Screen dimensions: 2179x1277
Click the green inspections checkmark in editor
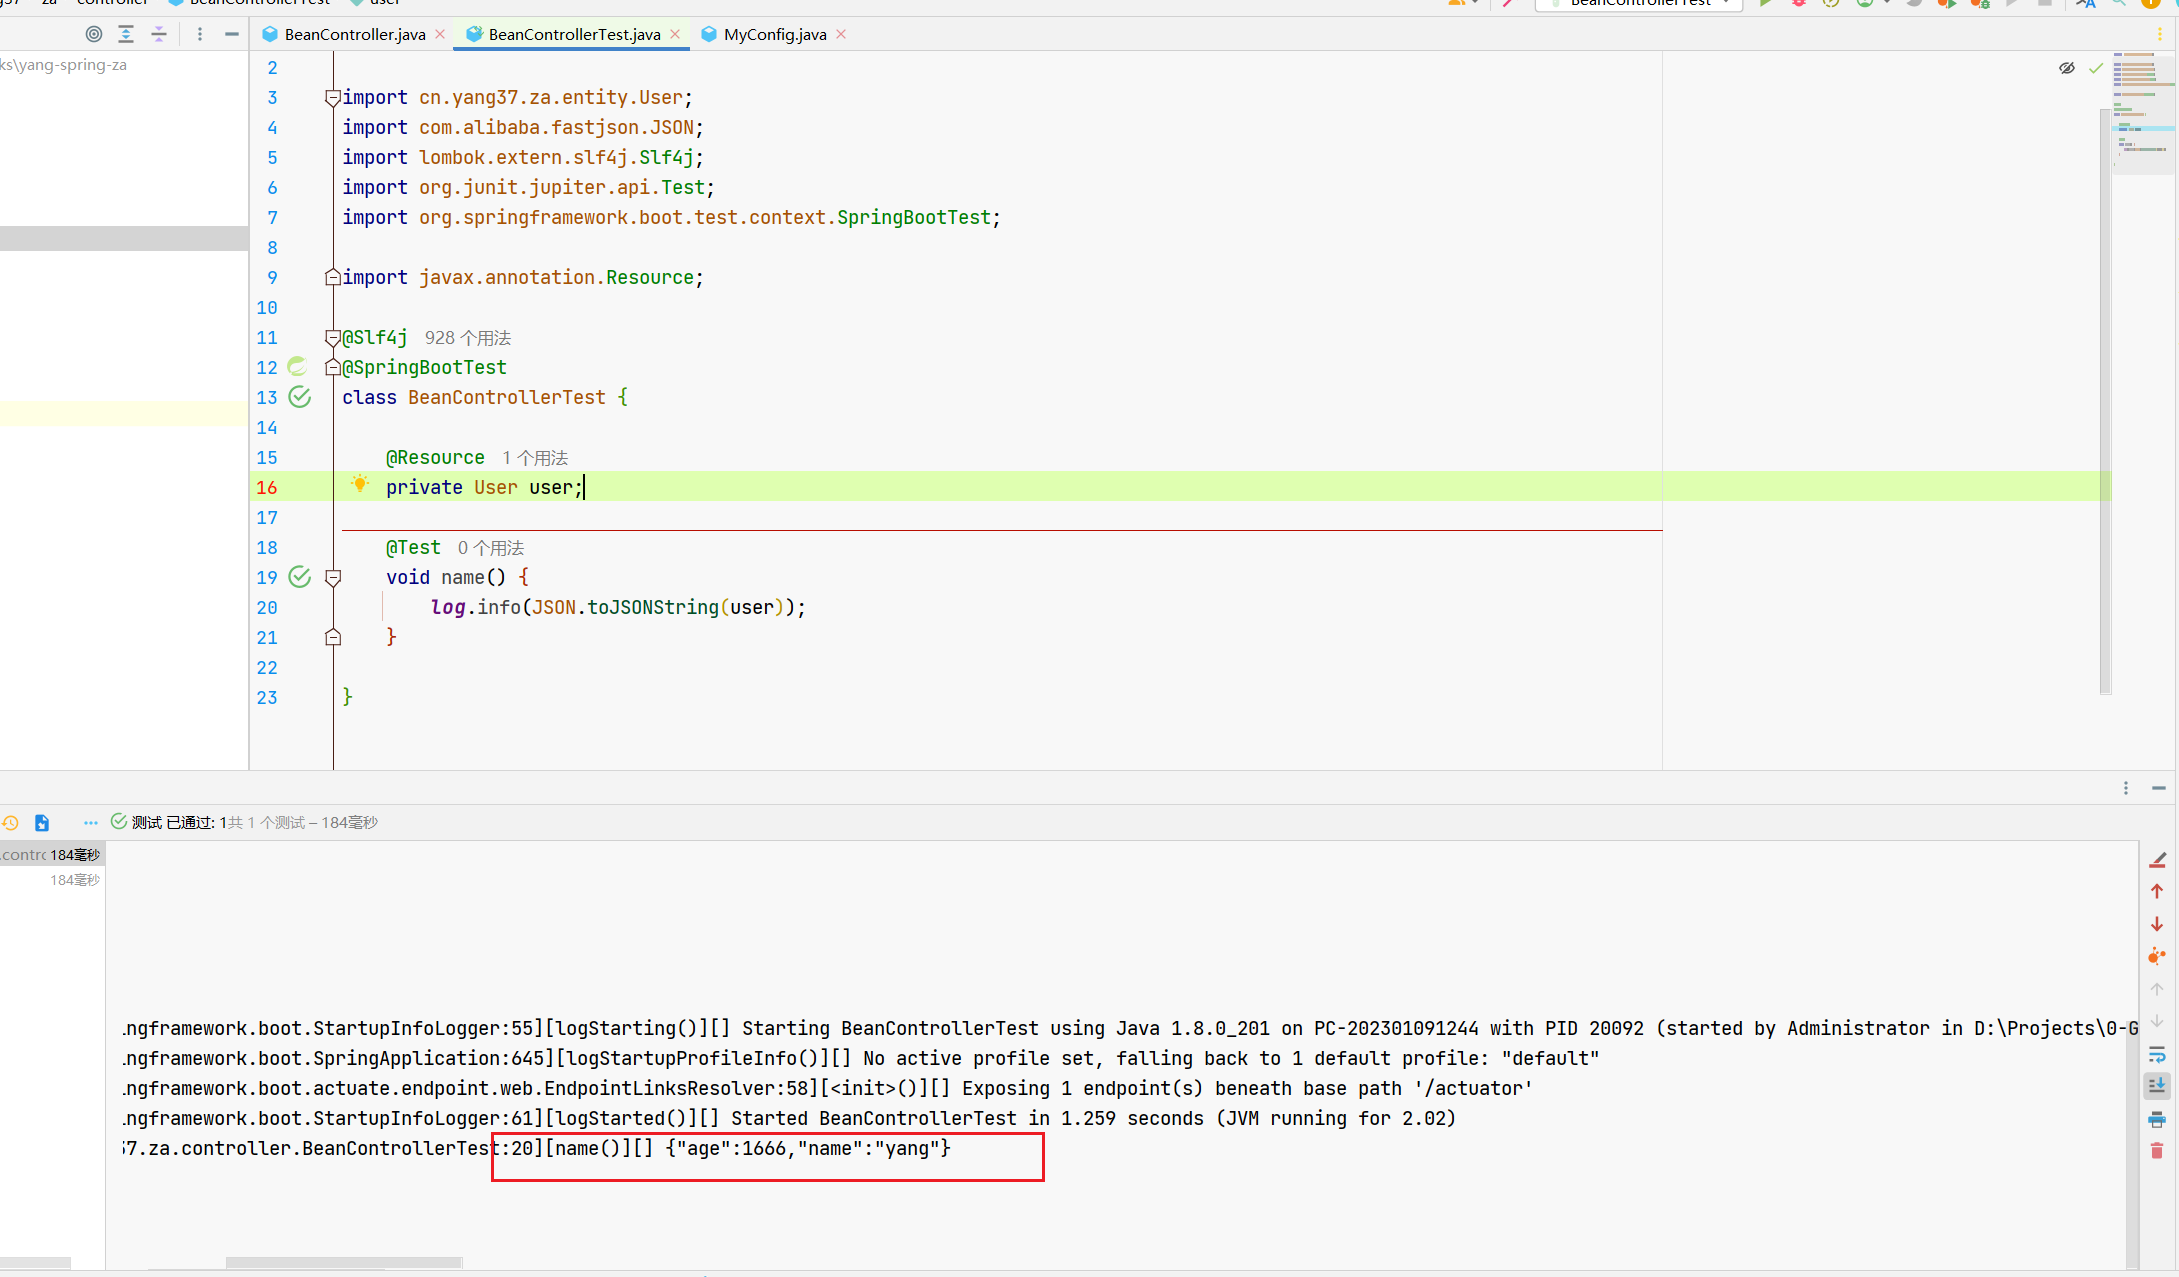[x=2096, y=68]
